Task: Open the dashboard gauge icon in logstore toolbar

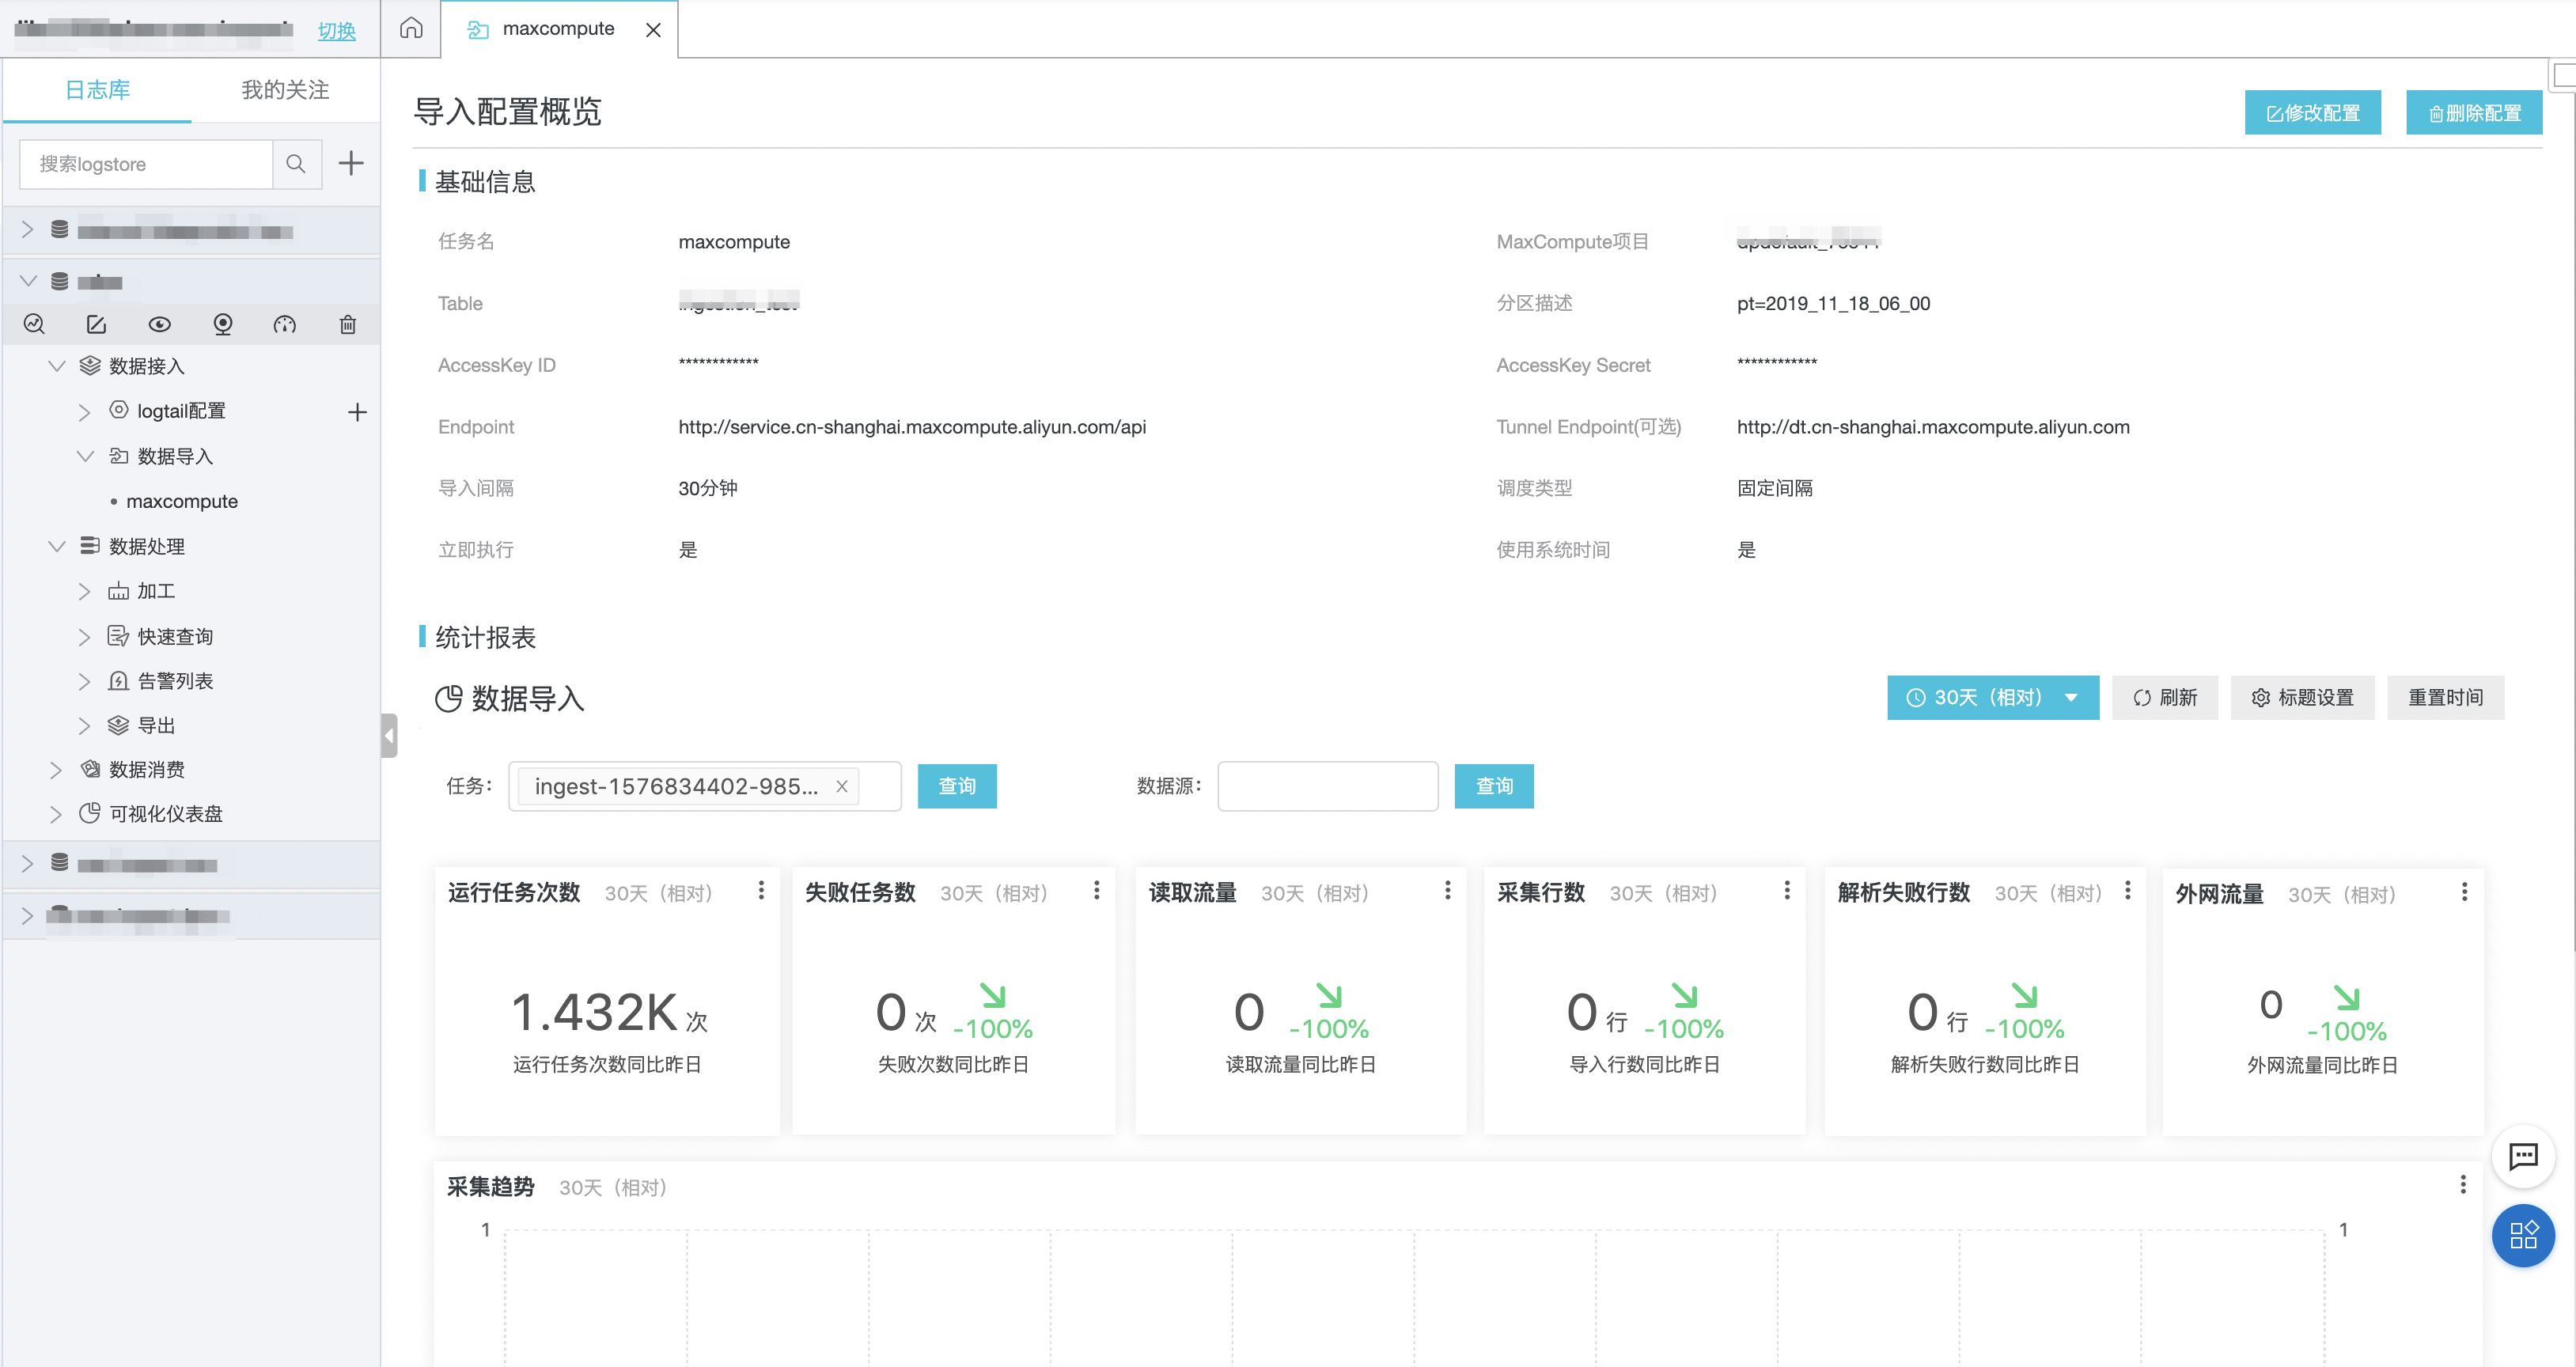Action: tap(285, 324)
